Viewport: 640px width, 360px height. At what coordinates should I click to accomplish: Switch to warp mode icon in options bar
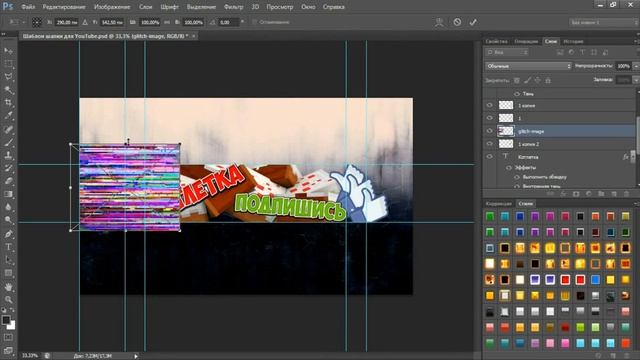pyautogui.click(x=439, y=22)
